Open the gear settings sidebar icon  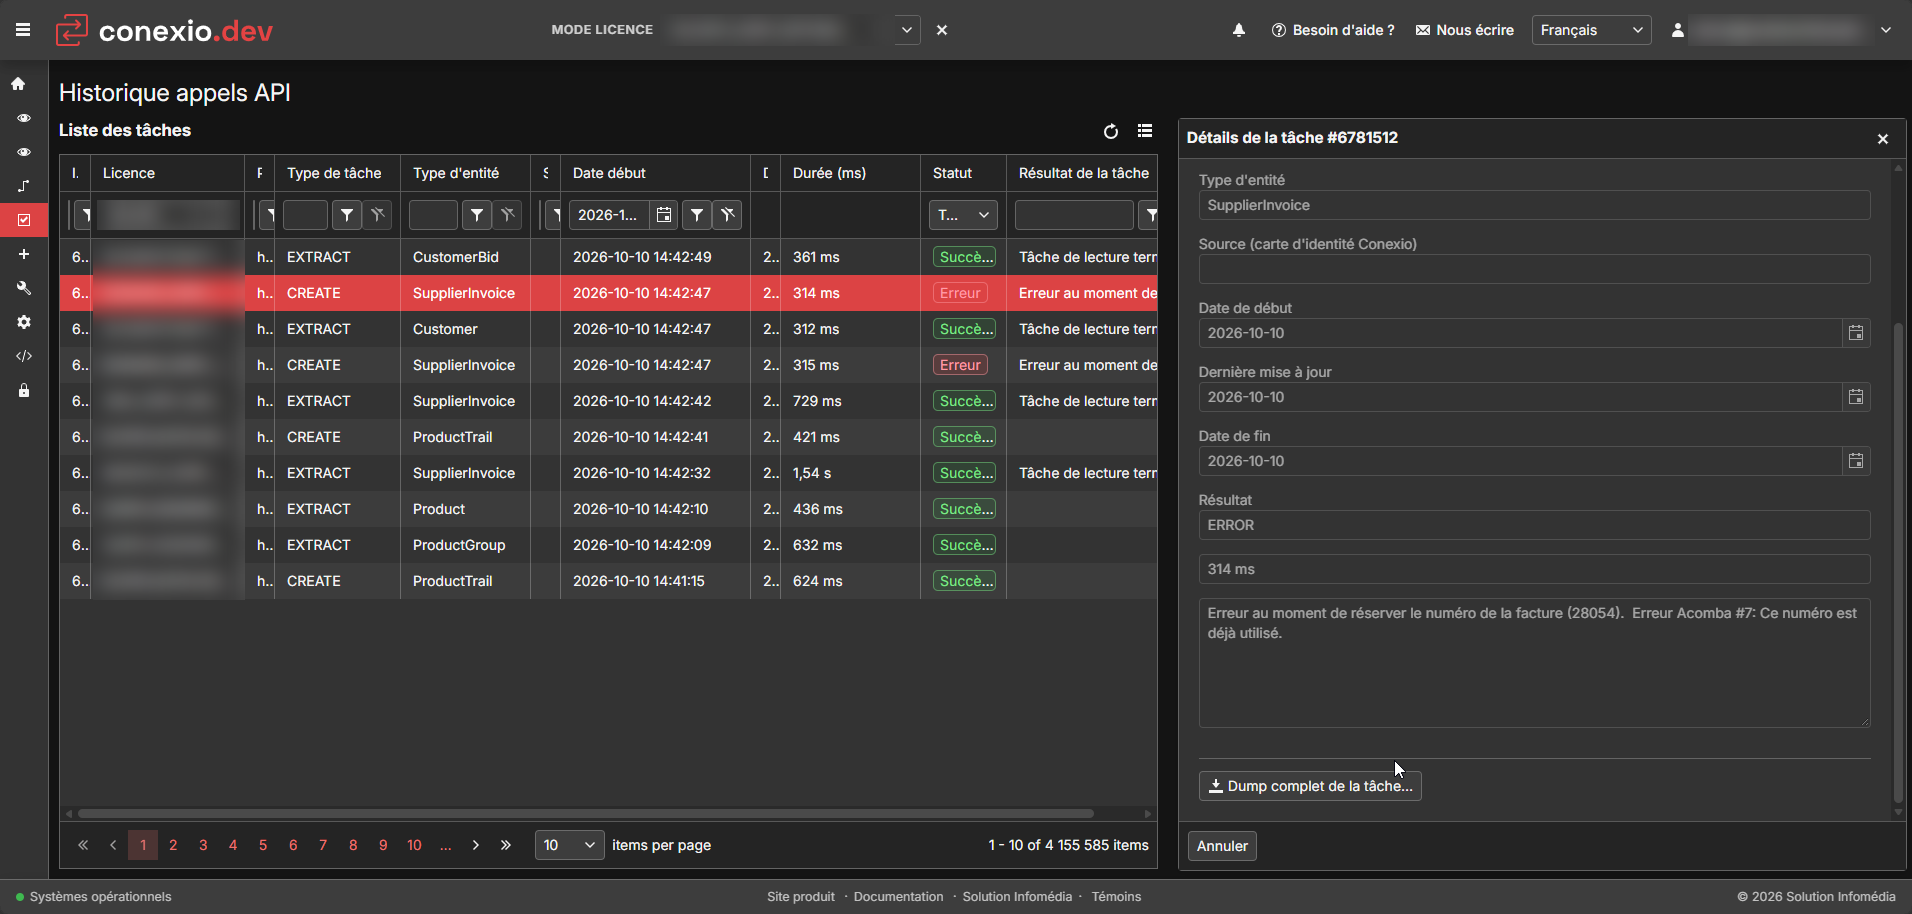tap(24, 322)
